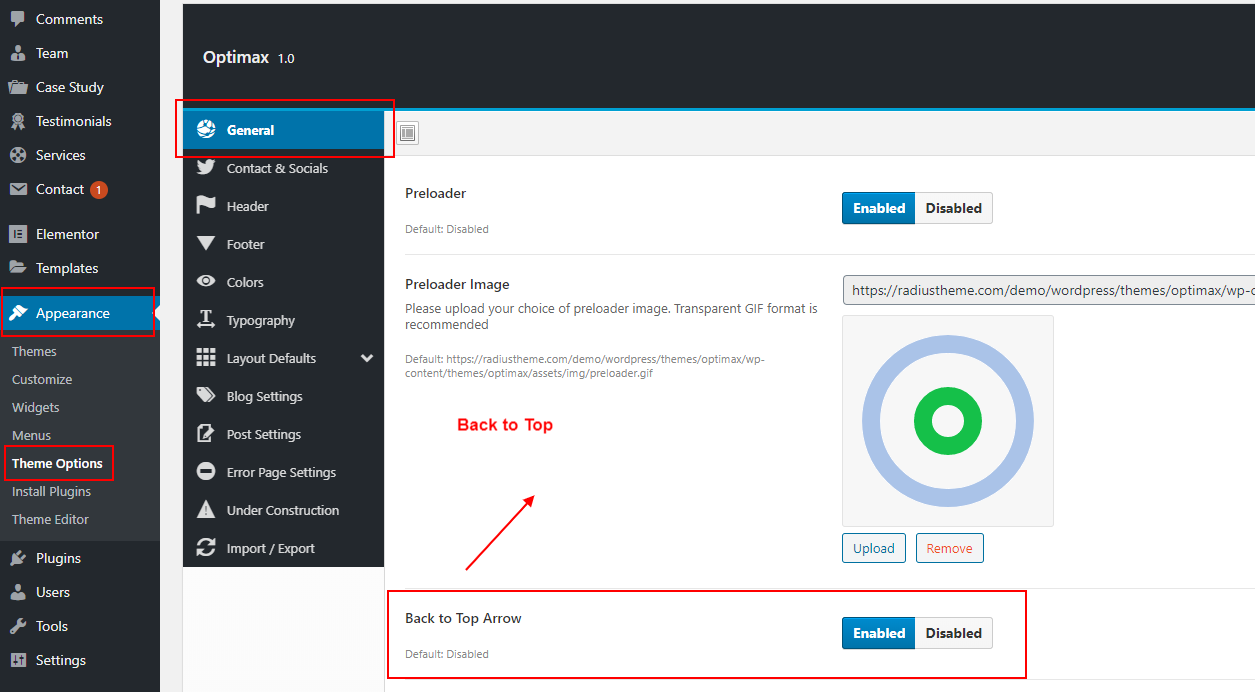The height and width of the screenshot is (692, 1255).
Task: Open the Theme Editor submenu link
Action: (x=50, y=519)
